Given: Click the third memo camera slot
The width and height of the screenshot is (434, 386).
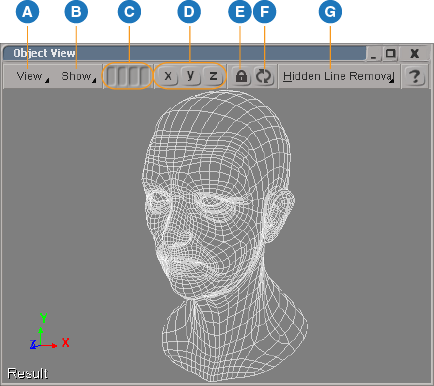Looking at the screenshot, I should point(133,76).
